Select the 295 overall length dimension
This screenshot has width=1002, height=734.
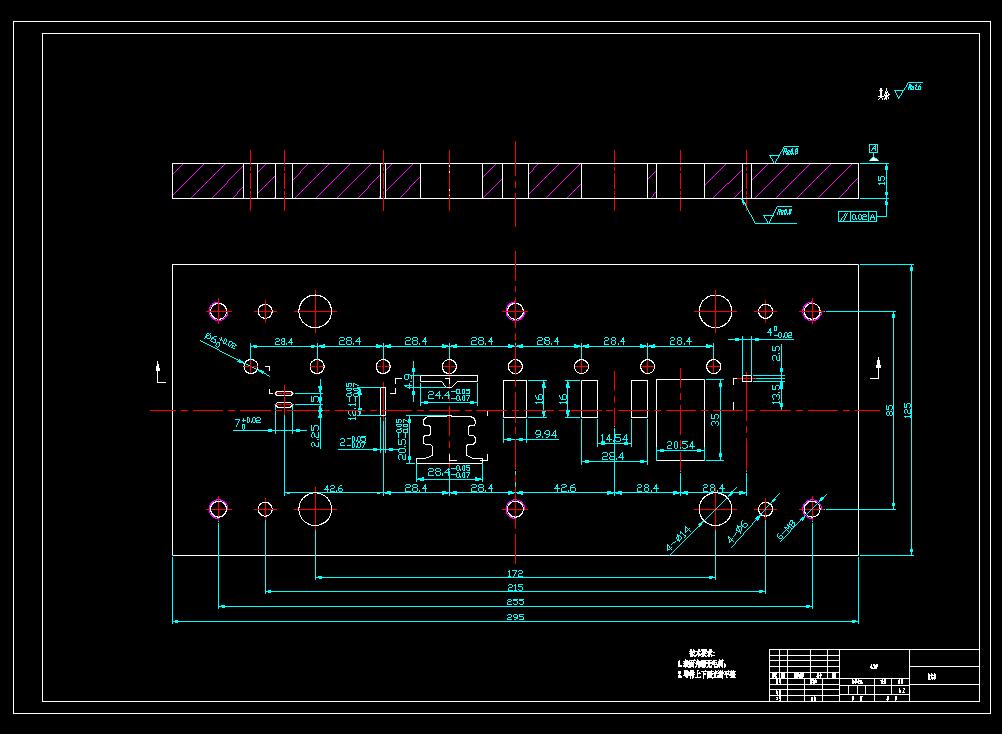pyautogui.click(x=515, y=616)
